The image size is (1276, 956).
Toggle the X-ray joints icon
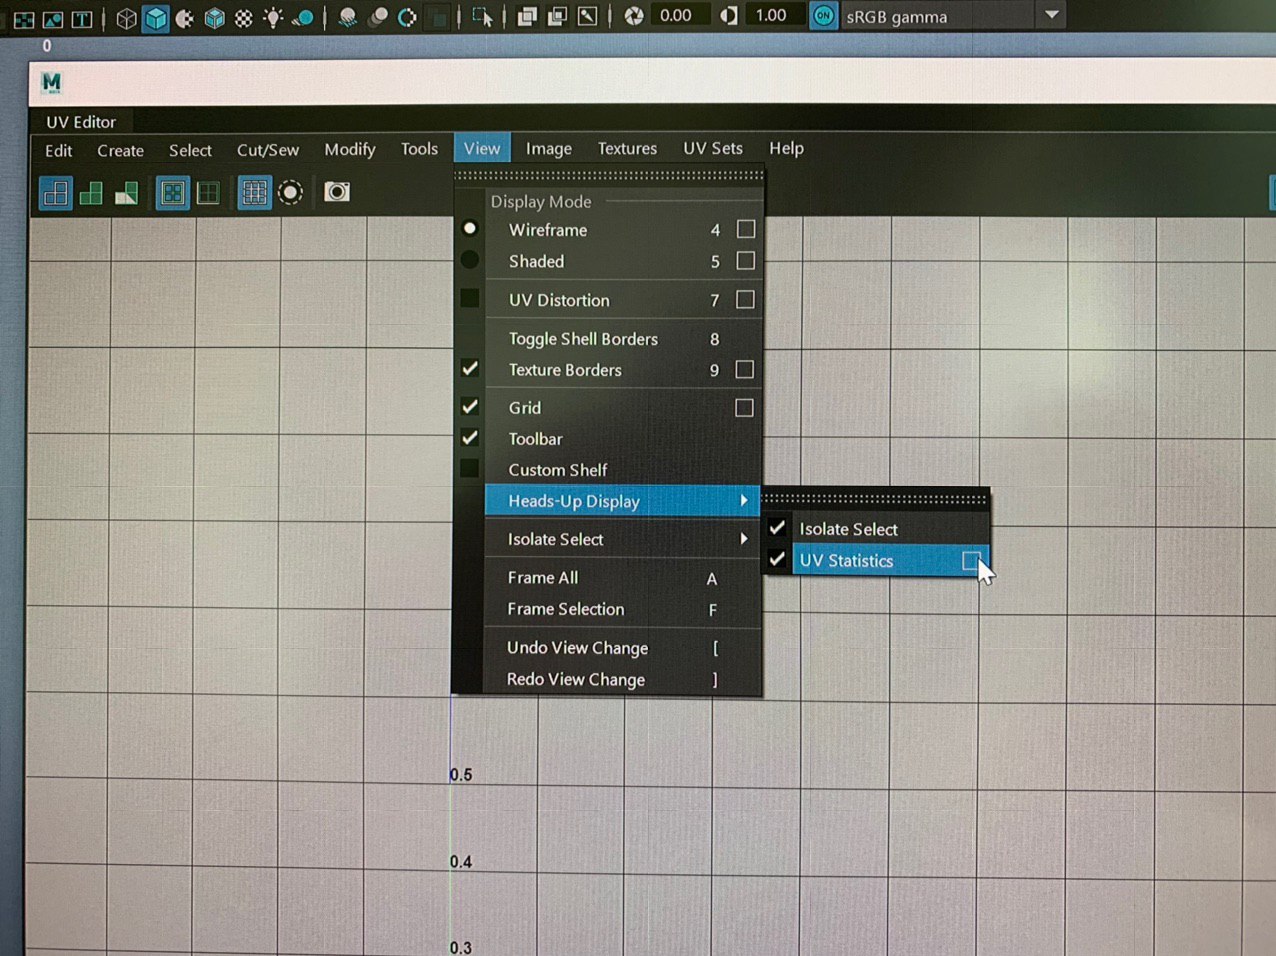tap(587, 16)
